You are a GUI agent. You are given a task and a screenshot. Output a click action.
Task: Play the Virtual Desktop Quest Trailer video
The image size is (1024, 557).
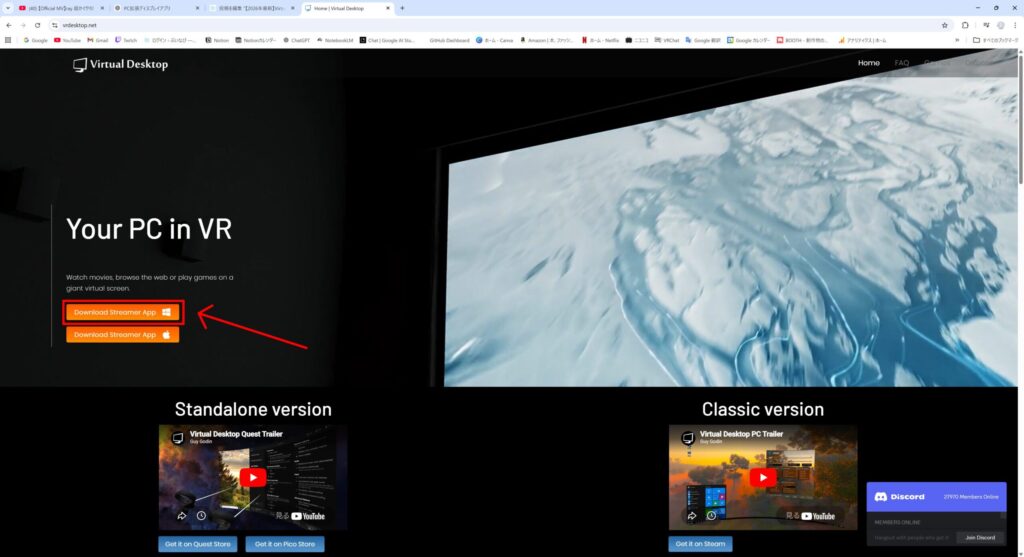253,477
